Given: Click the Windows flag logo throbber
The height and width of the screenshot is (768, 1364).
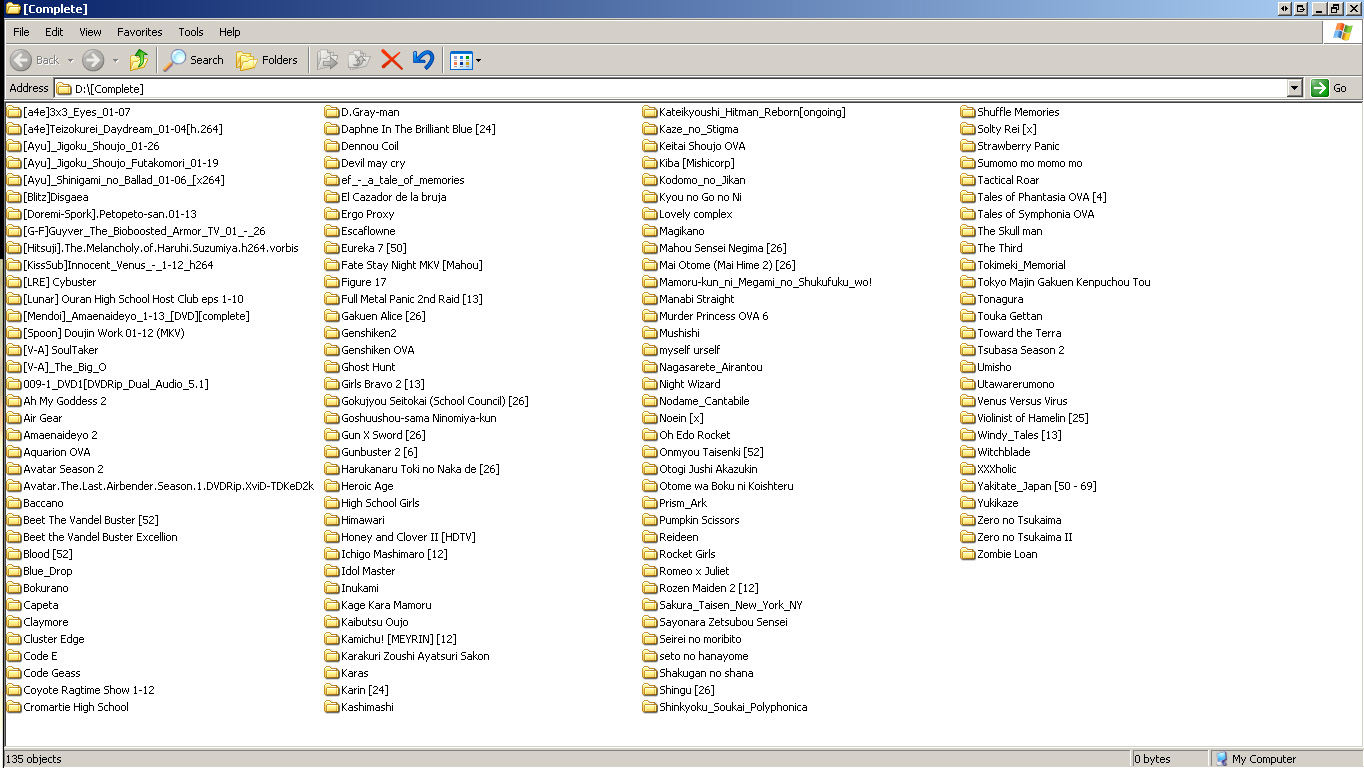Looking at the screenshot, I should click(x=1343, y=32).
